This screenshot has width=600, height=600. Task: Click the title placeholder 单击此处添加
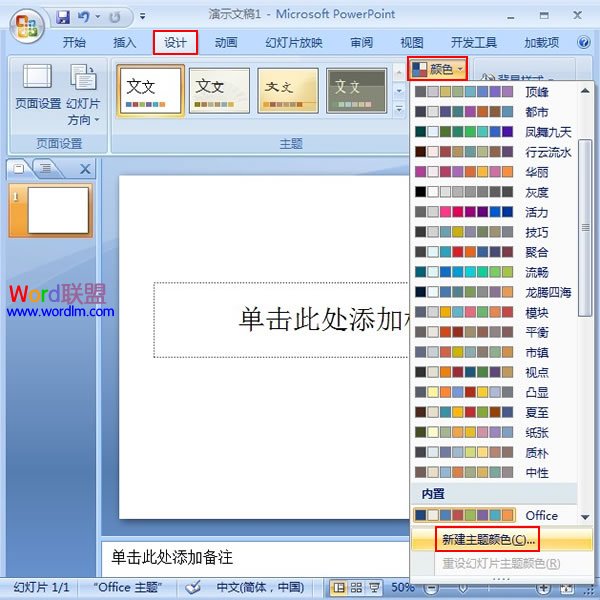click(281, 320)
